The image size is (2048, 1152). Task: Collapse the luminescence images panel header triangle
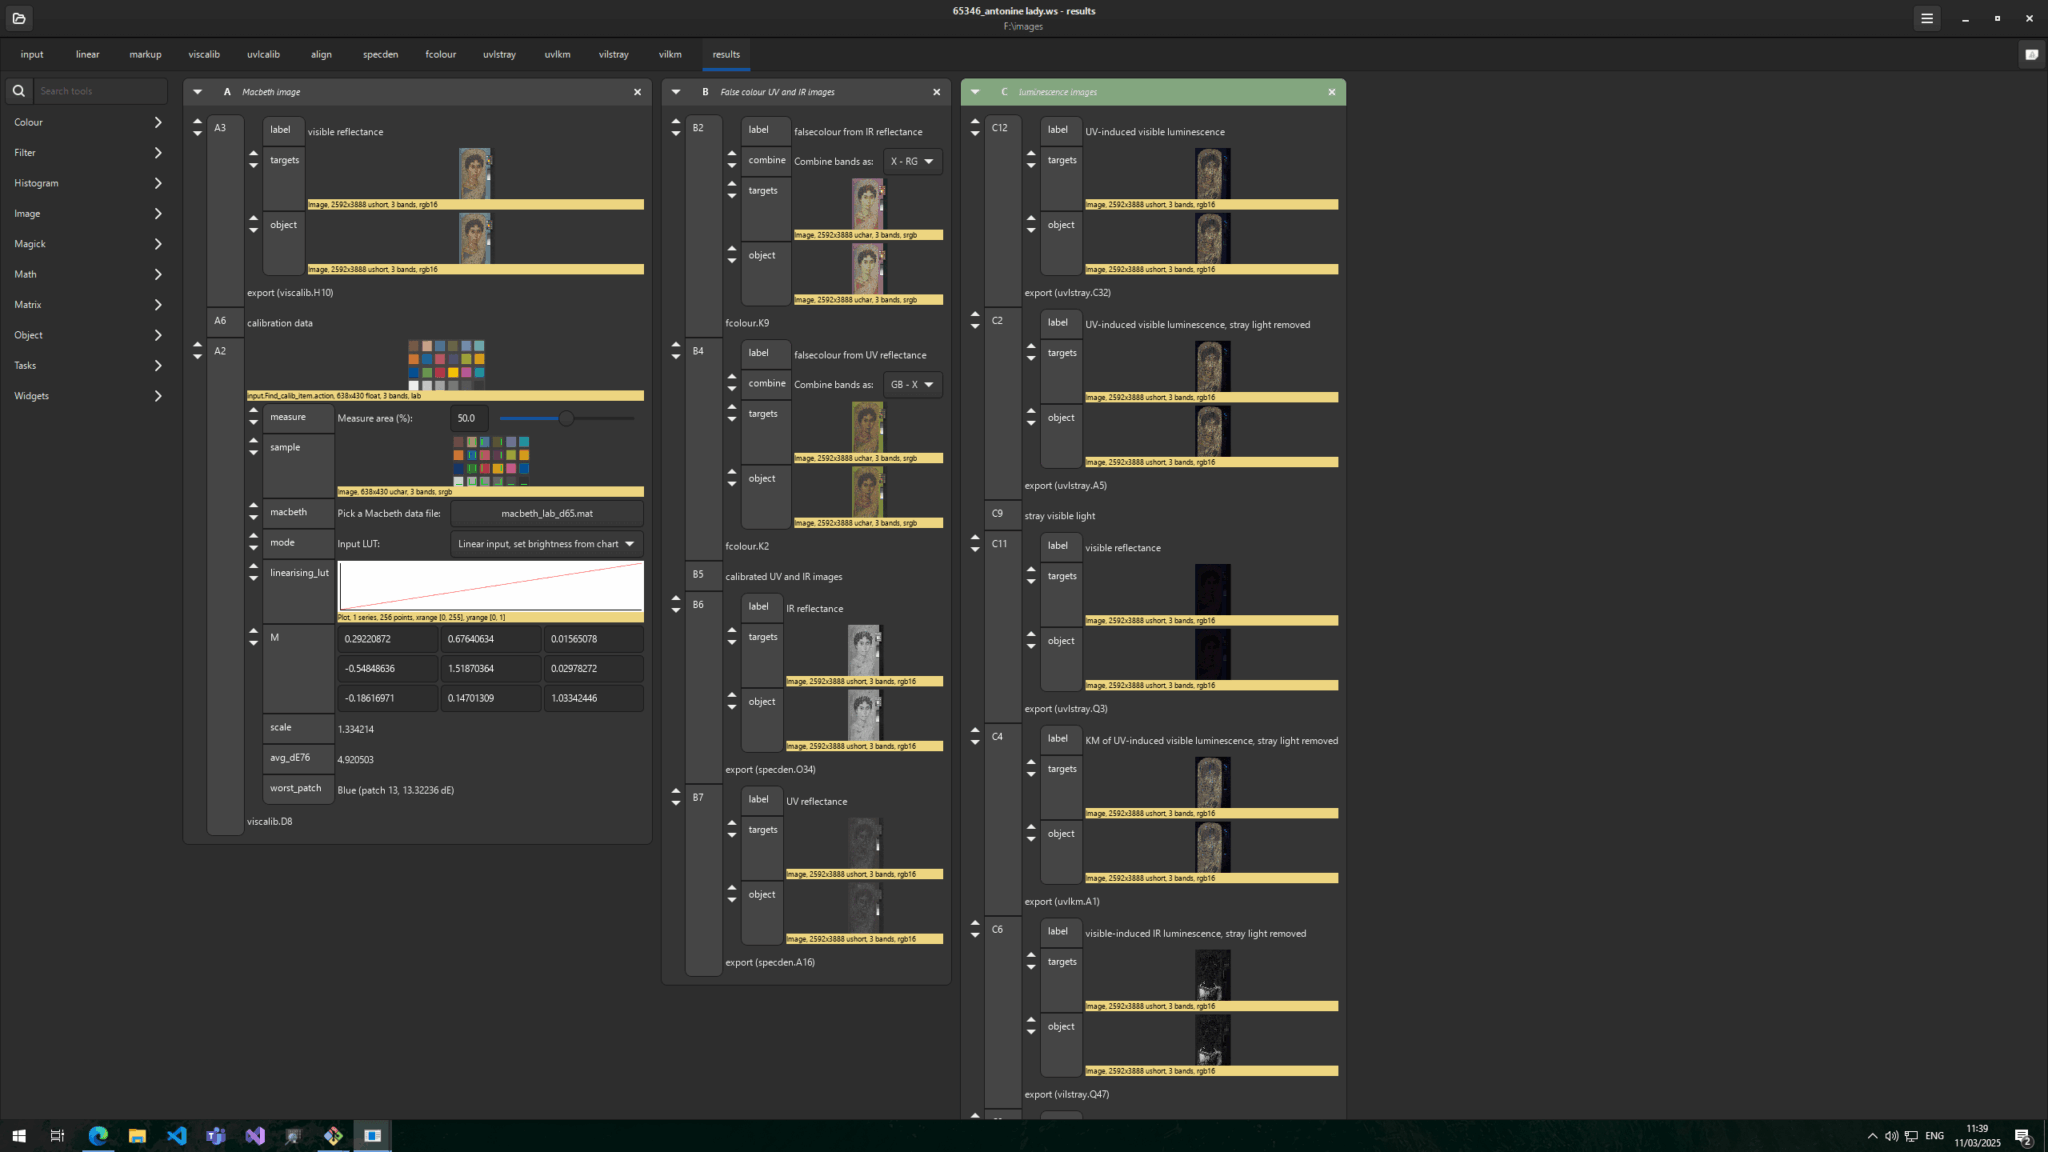975,91
